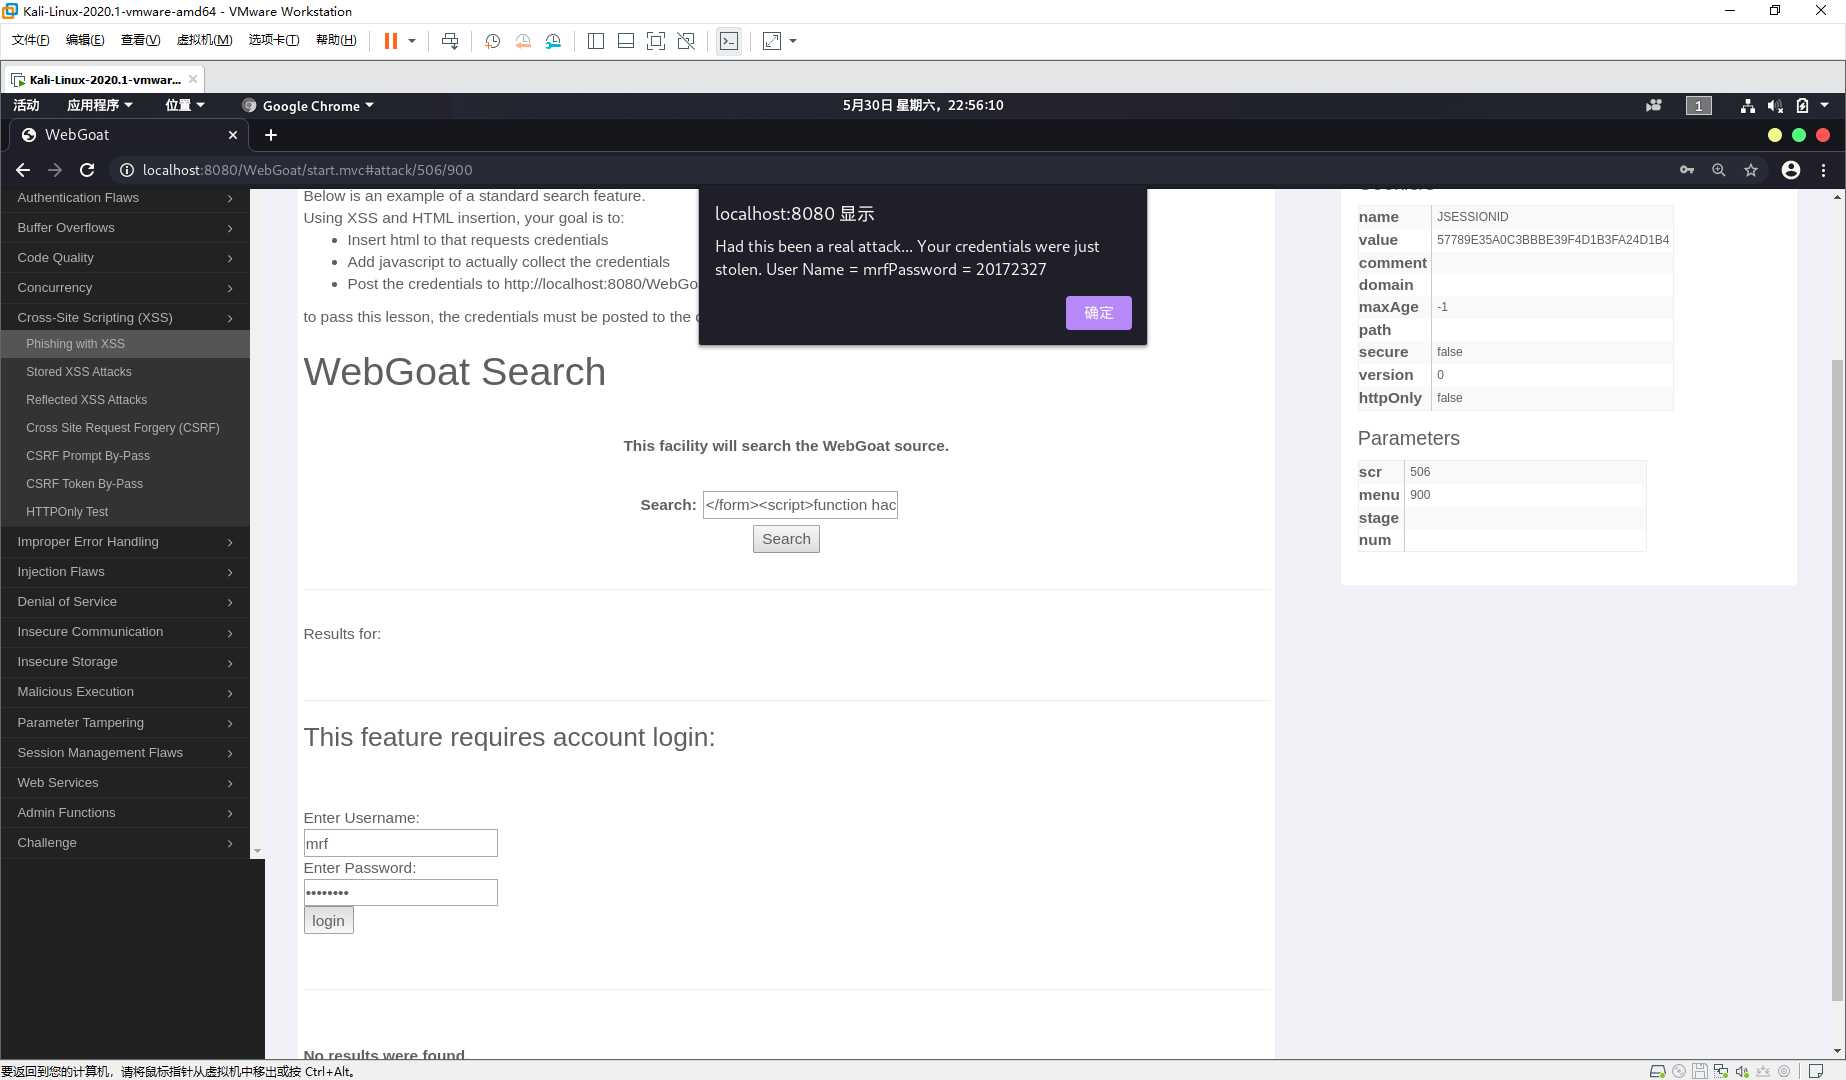Click the saved passwords key icon

1687,170
